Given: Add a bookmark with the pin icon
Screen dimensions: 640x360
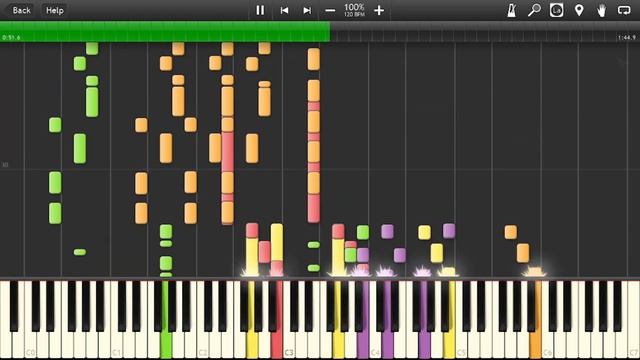Looking at the screenshot, I should (579, 10).
